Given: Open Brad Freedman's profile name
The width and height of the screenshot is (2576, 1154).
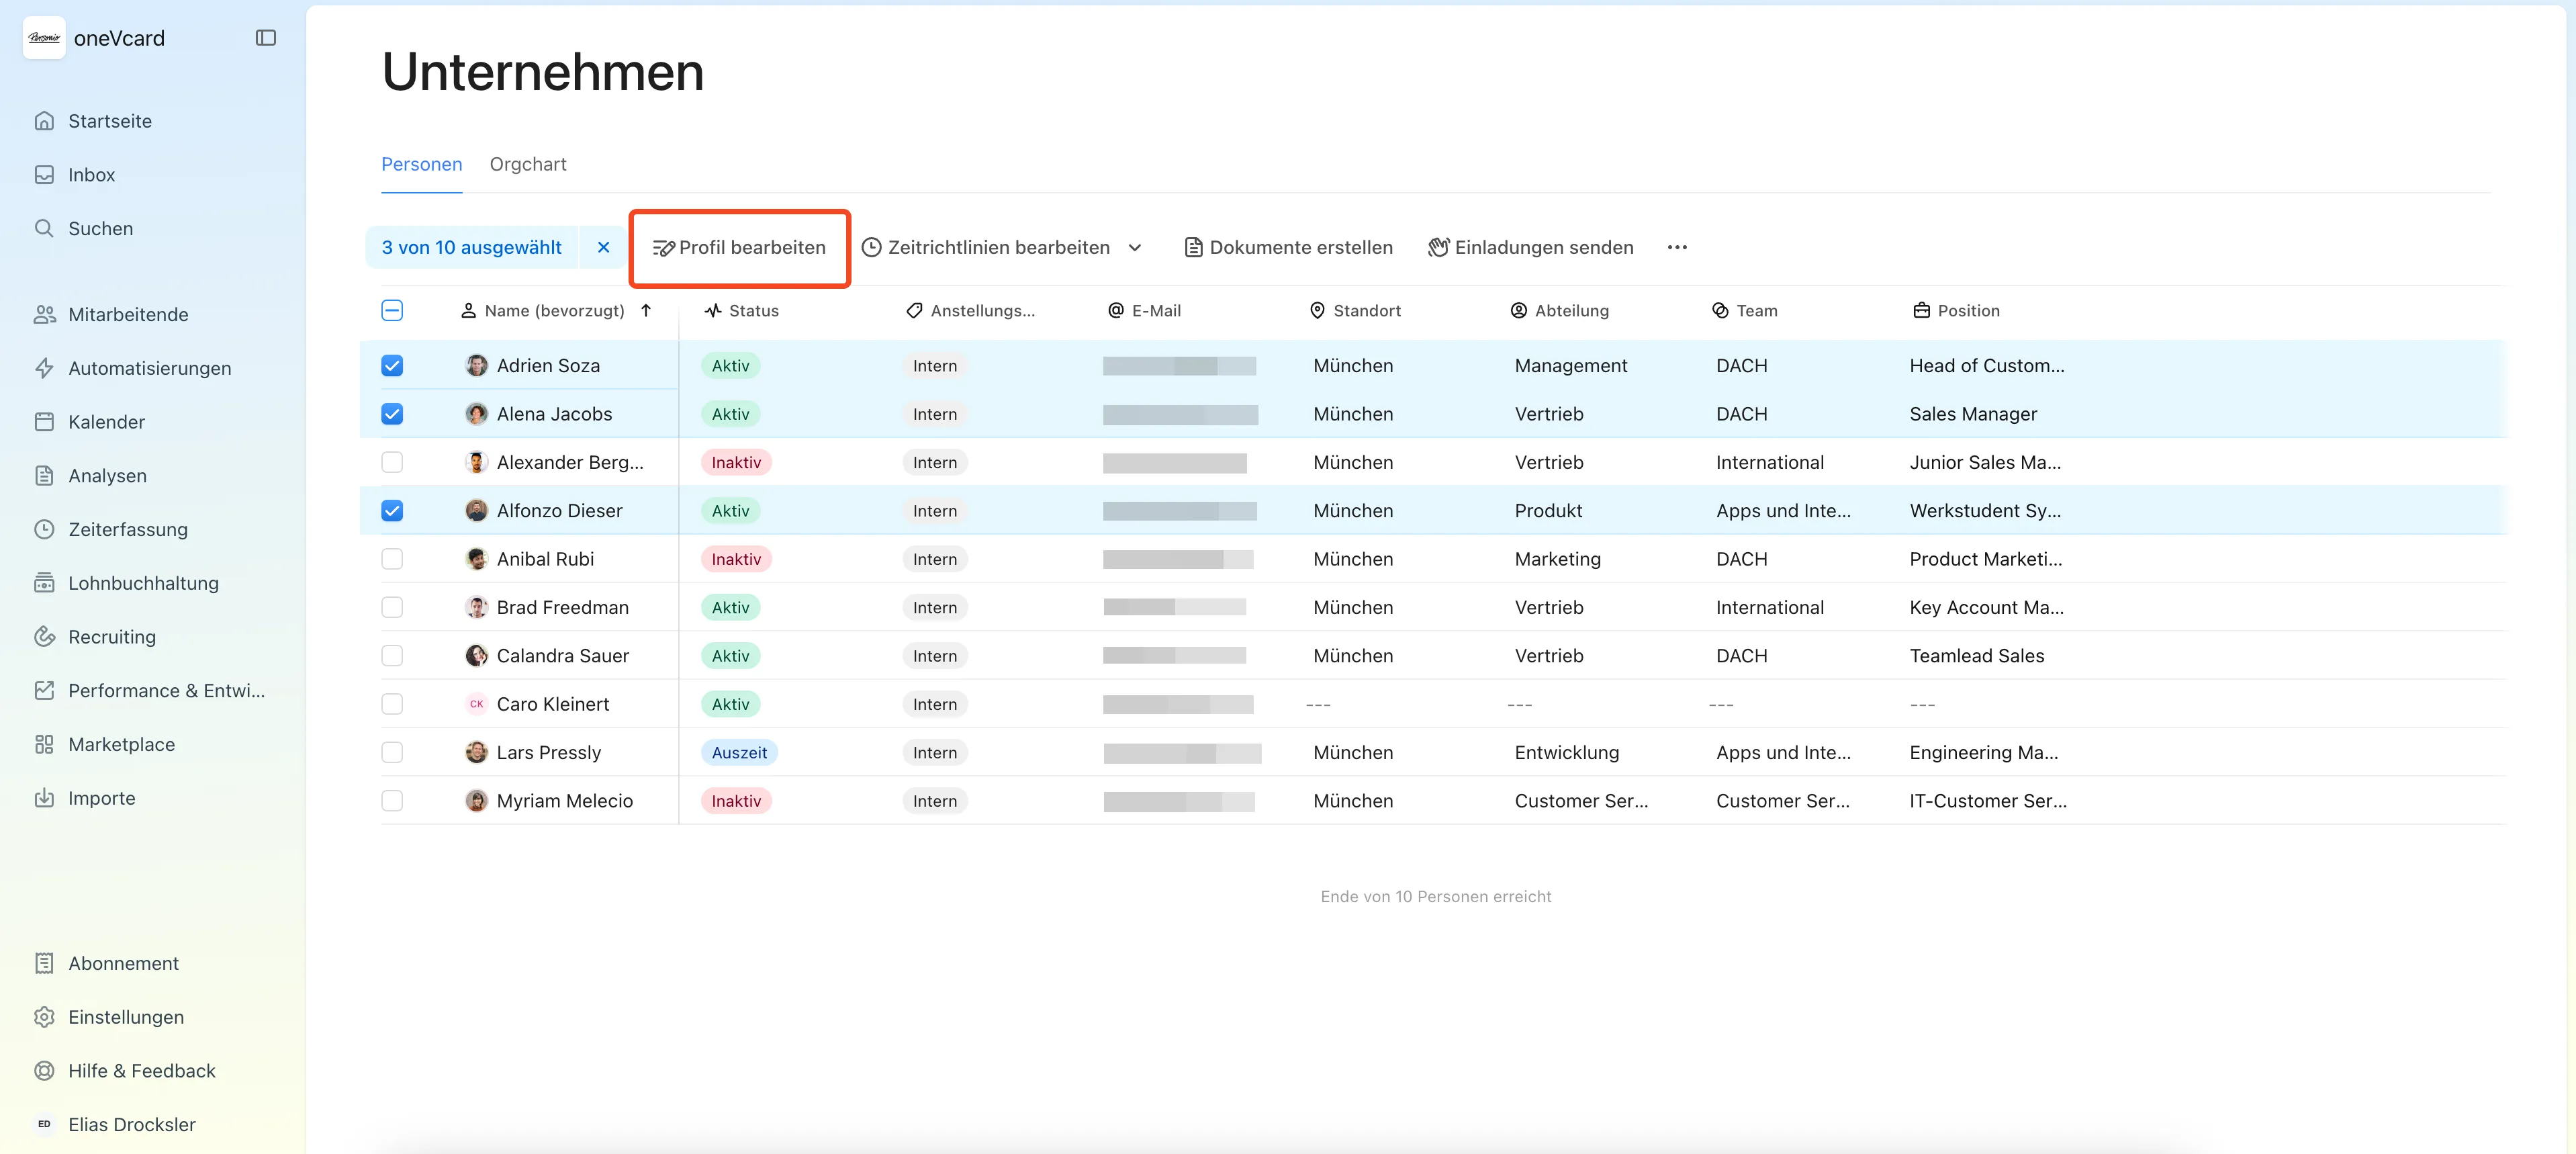Looking at the screenshot, I should pos(563,607).
